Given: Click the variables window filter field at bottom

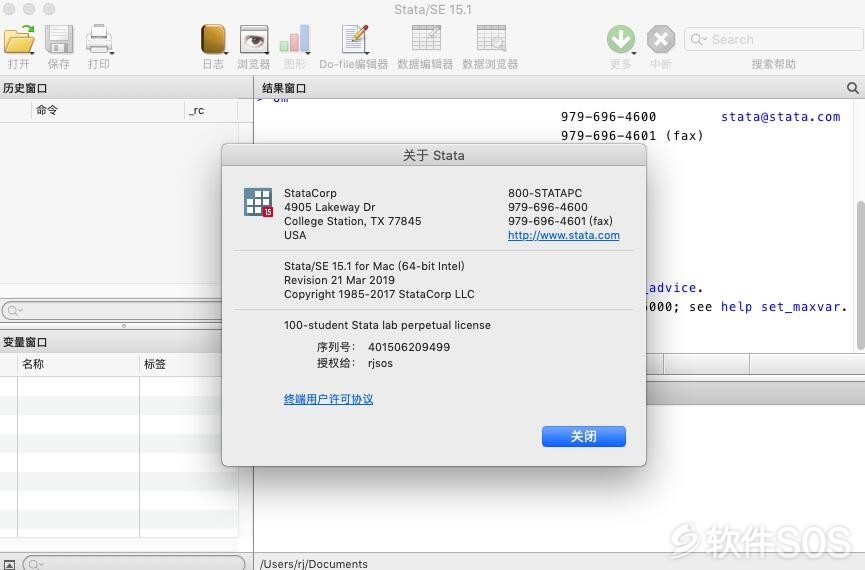Looking at the screenshot, I should point(134,563).
